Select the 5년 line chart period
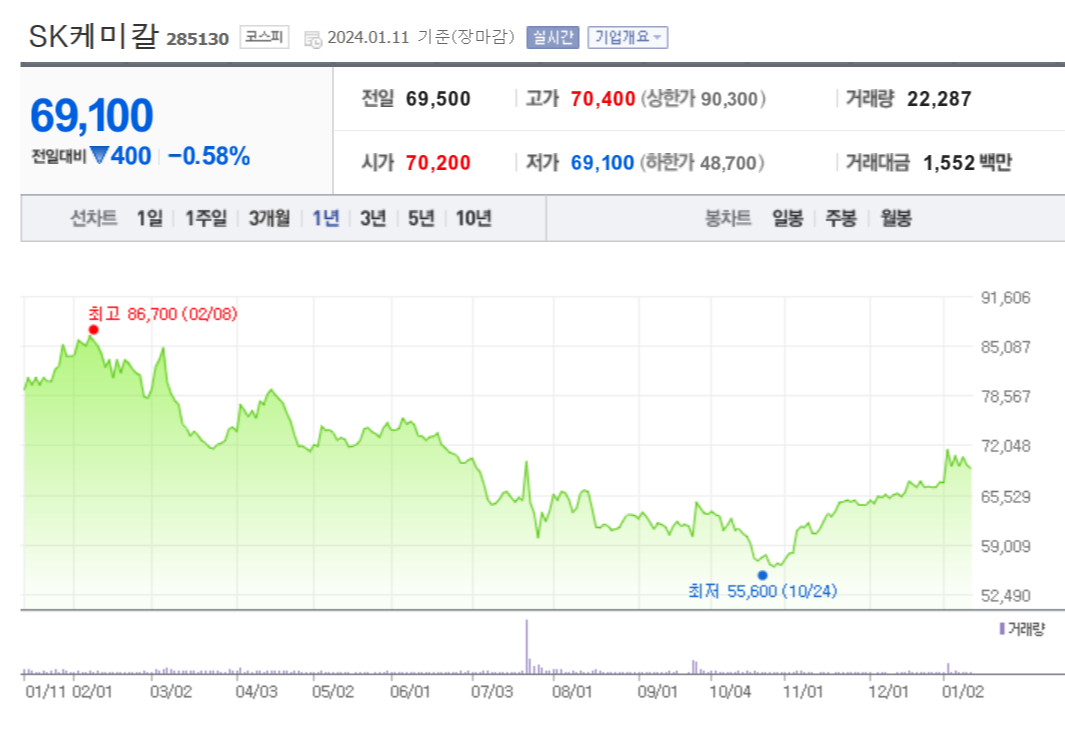Viewport: 1065px width, 734px height. click(x=420, y=218)
